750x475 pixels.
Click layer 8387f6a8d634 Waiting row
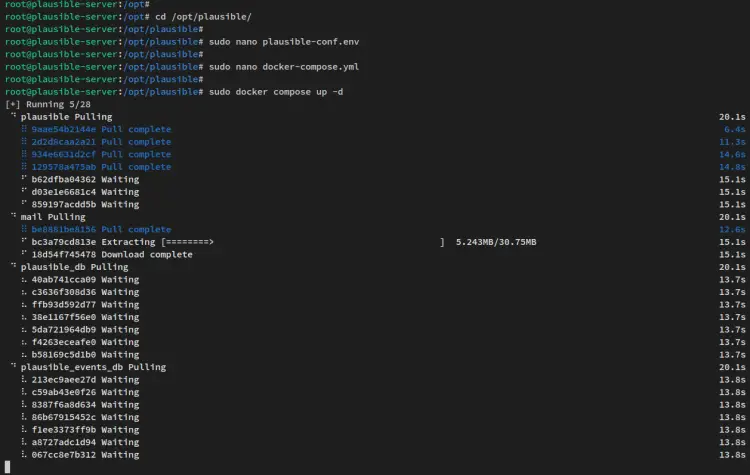85,405
